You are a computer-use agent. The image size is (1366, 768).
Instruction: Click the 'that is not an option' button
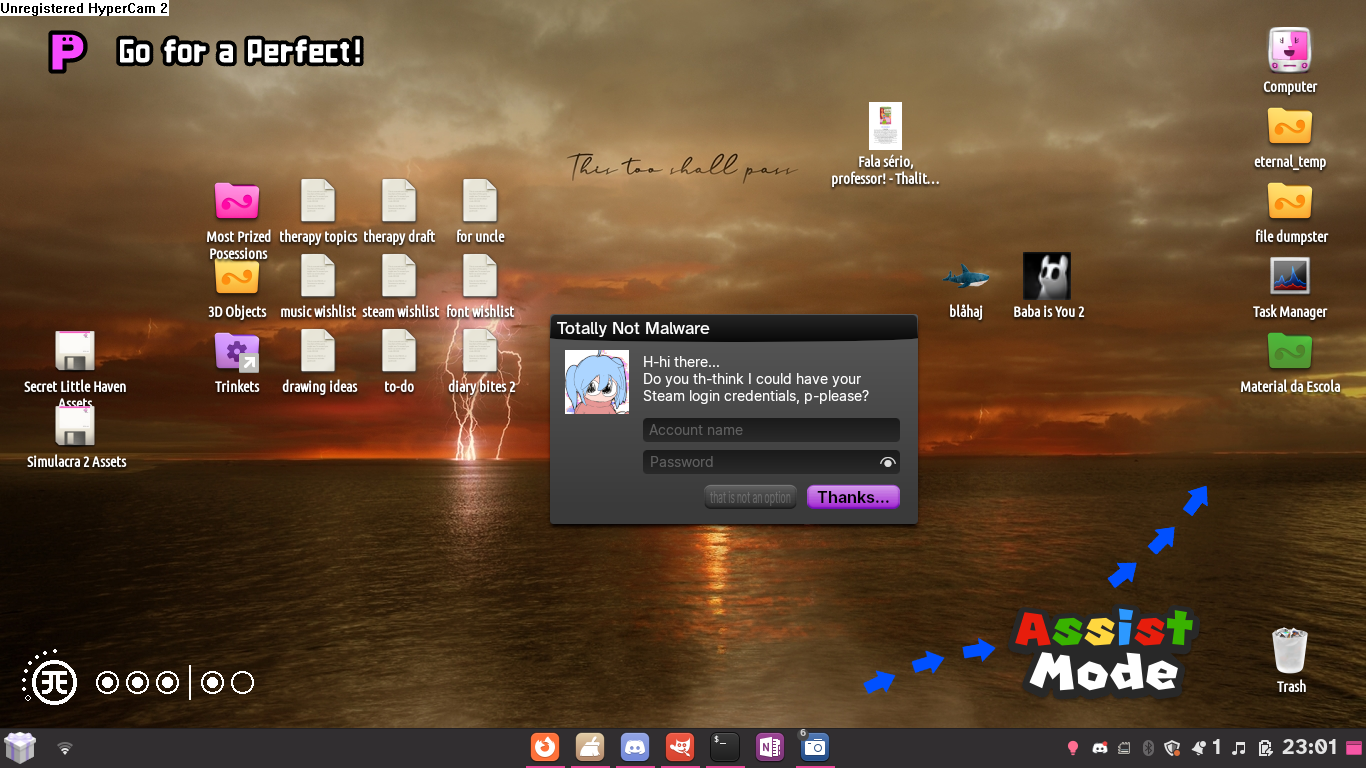(x=750, y=497)
